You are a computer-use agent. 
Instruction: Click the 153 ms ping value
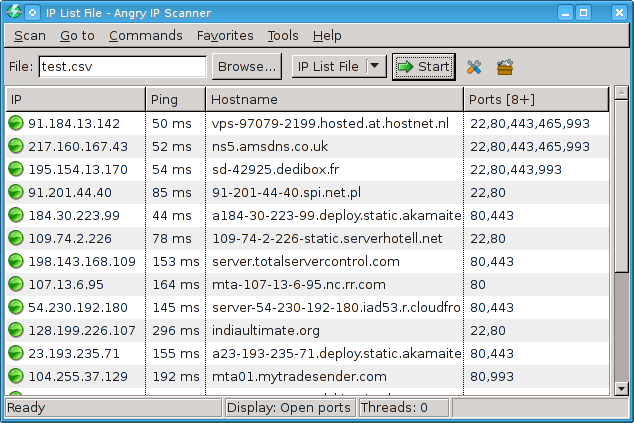click(175, 262)
